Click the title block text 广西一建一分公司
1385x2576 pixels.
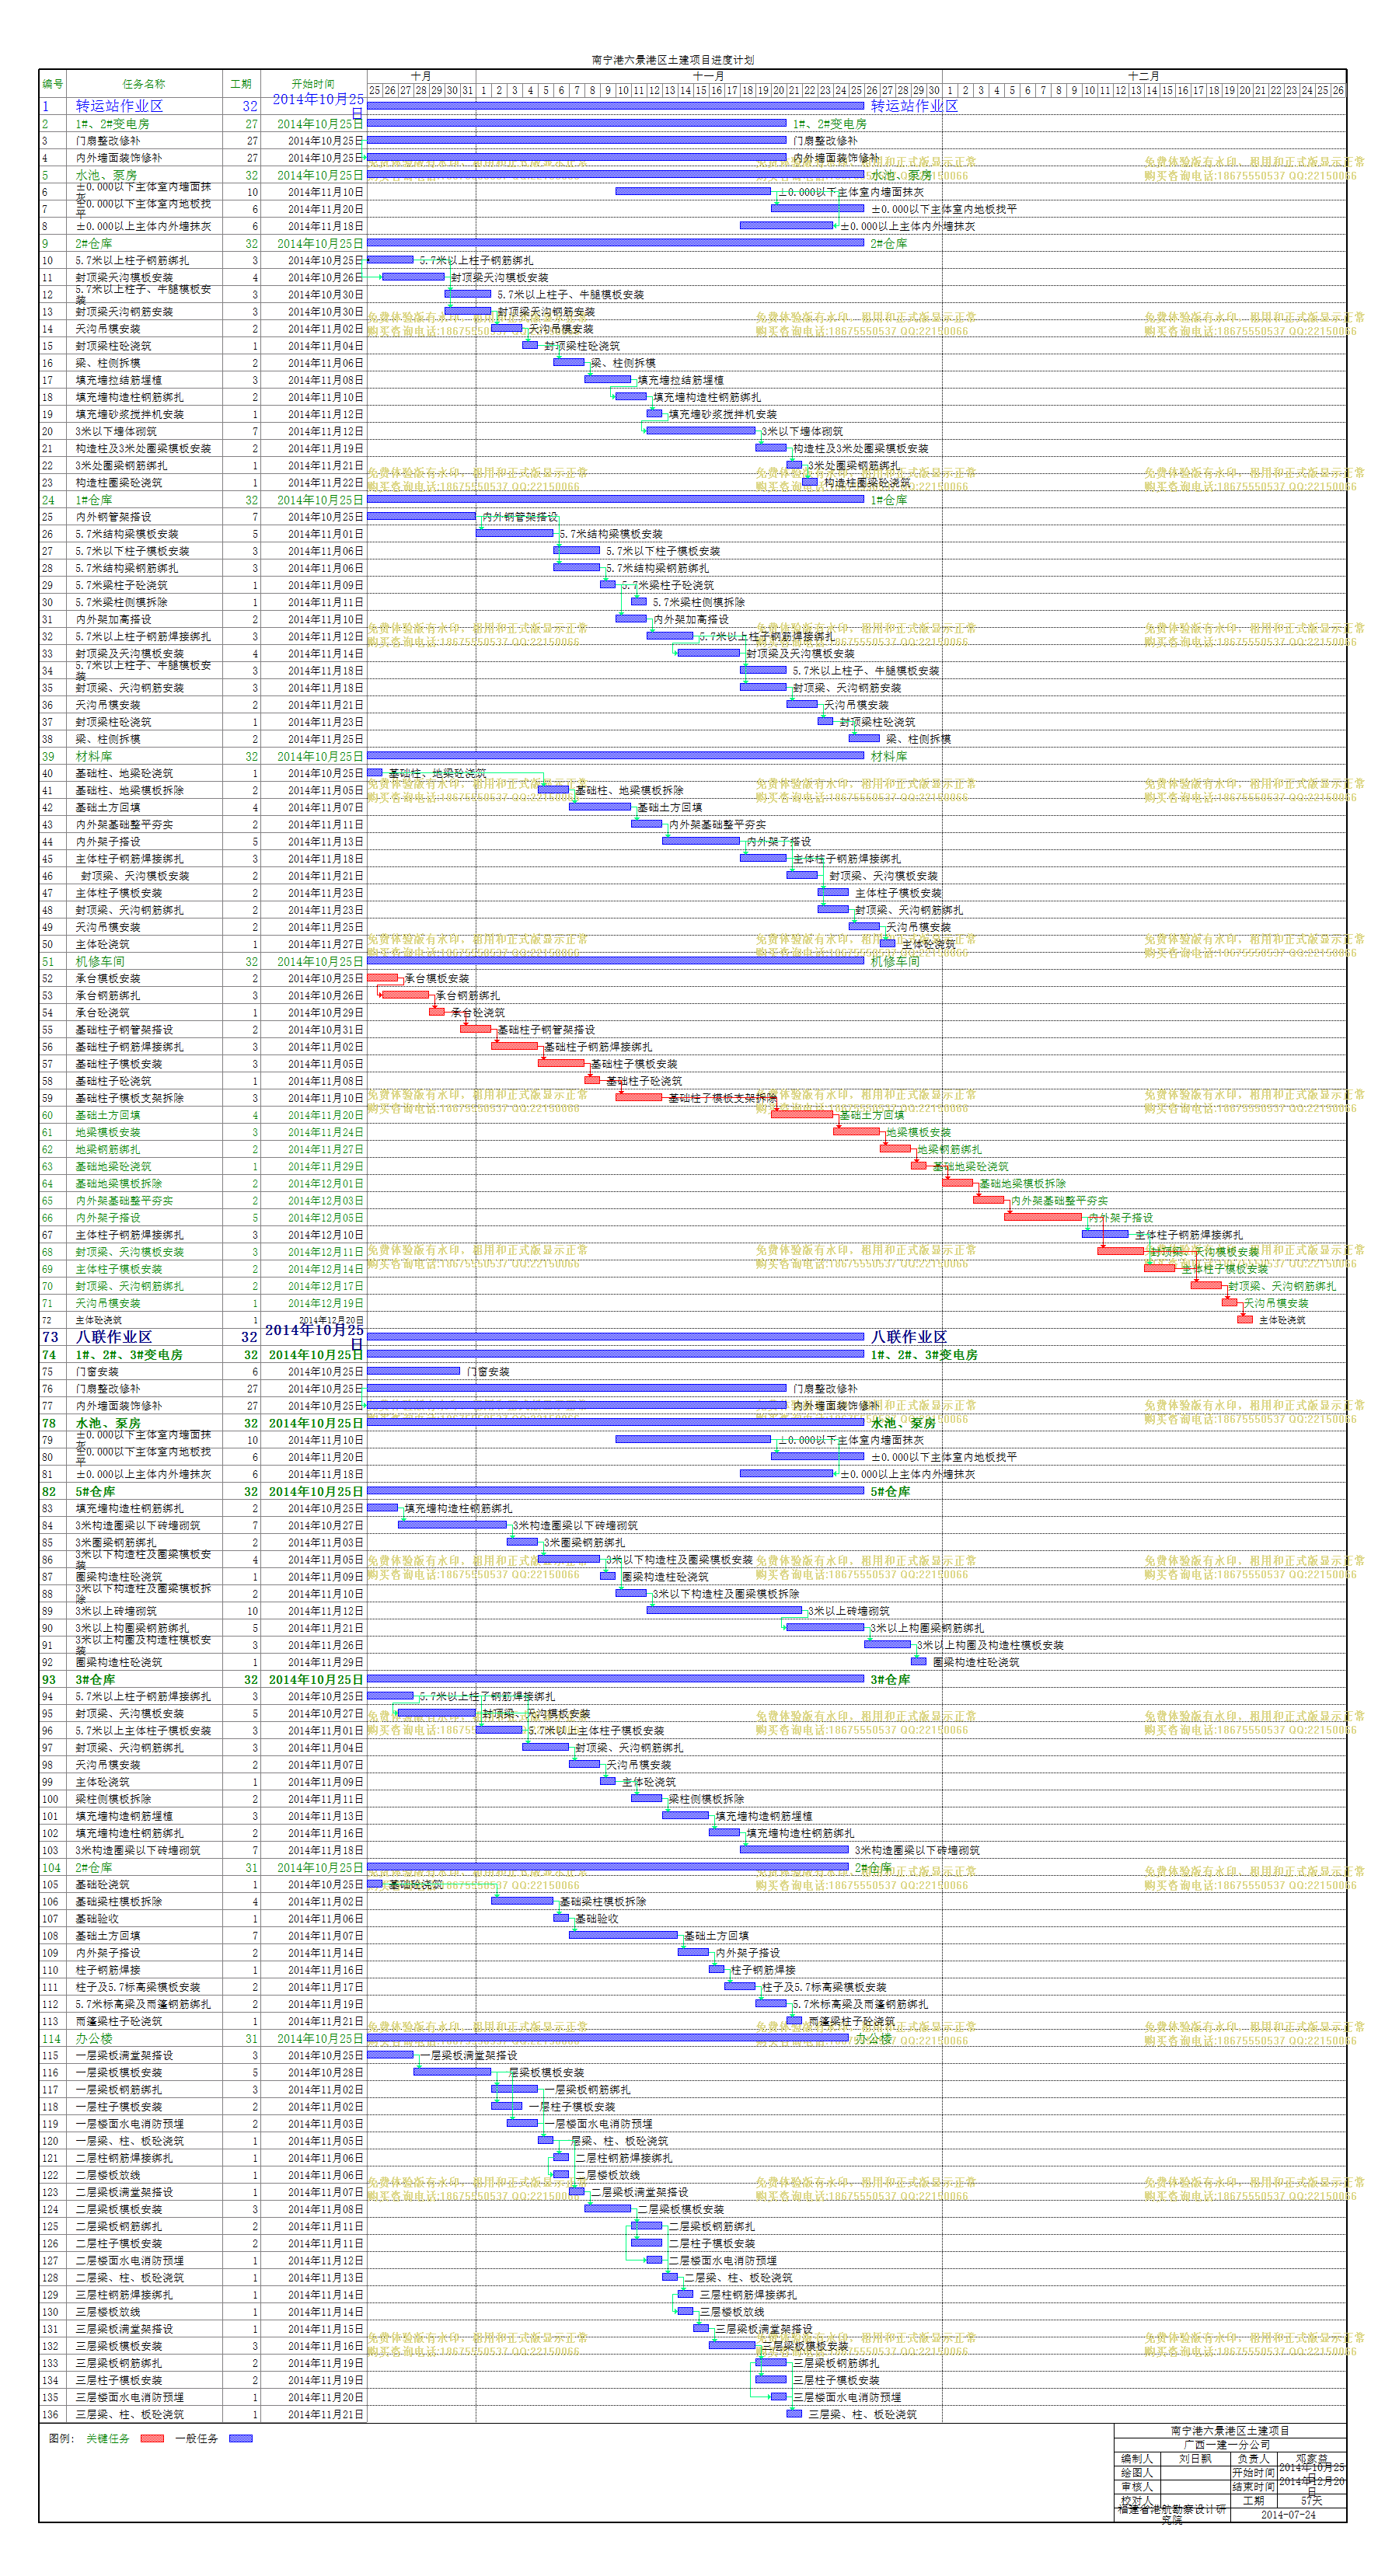pyautogui.click(x=1229, y=2445)
